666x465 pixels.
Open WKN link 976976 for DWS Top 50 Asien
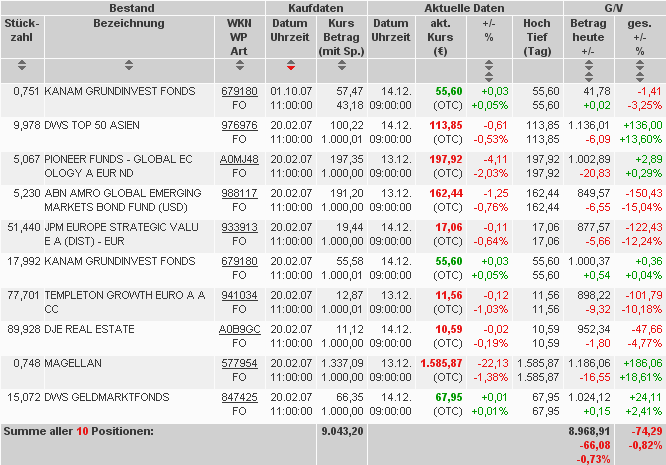pos(239,125)
